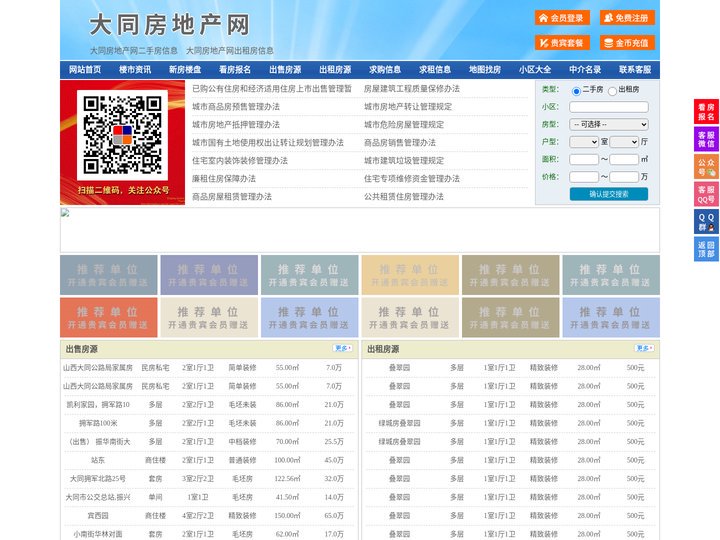Viewport: 720px width, 540px height.
Task: Click the 返回顶部 side icon
Action: (706, 249)
